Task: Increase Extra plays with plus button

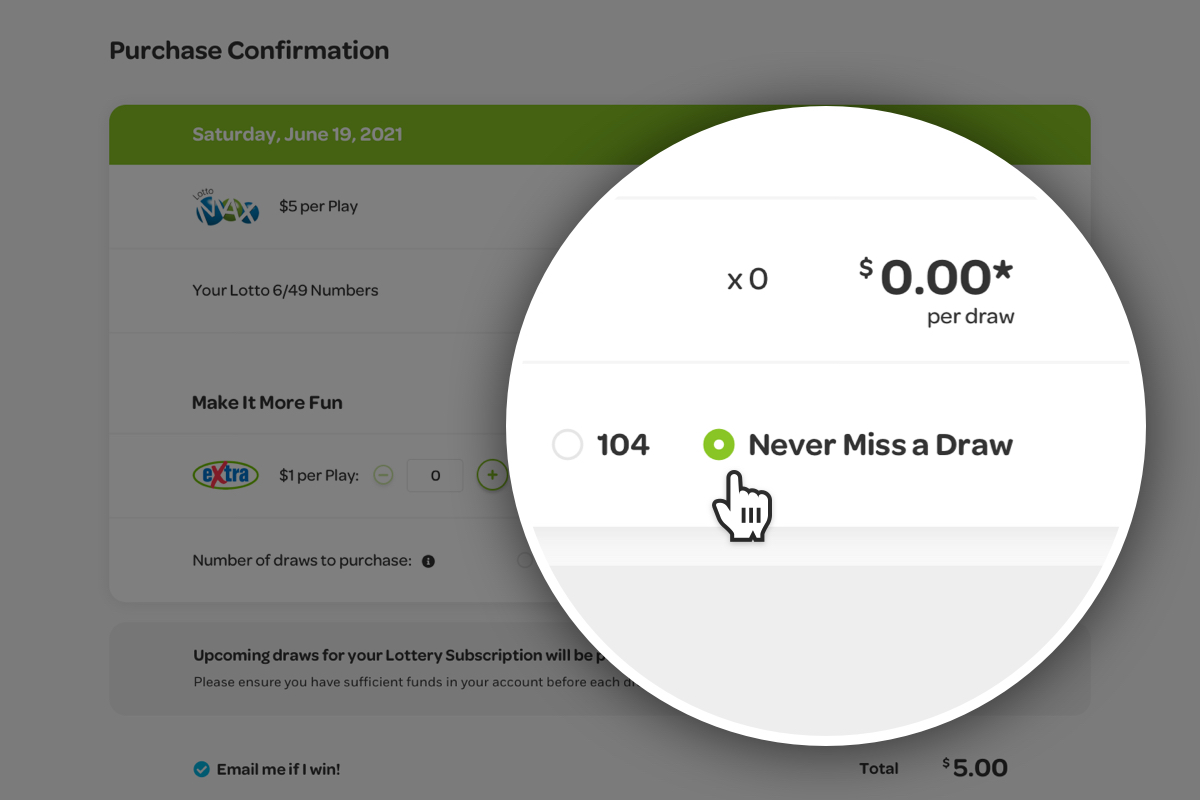Action: click(491, 475)
